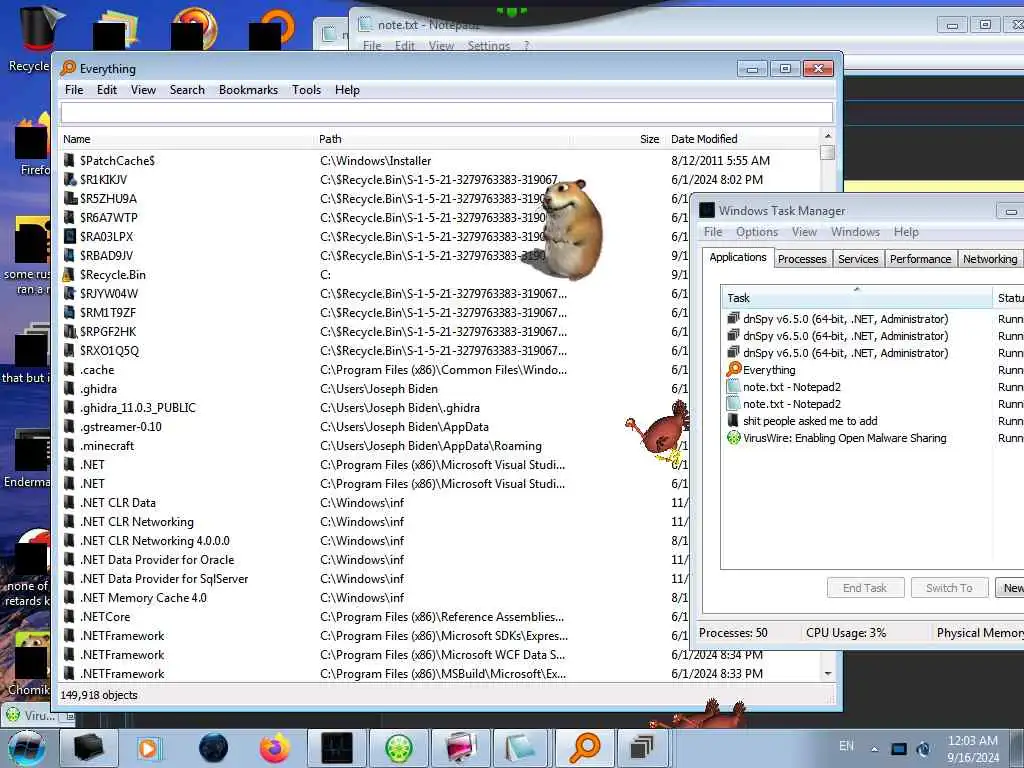Open the File menu in Everything

click(x=74, y=90)
